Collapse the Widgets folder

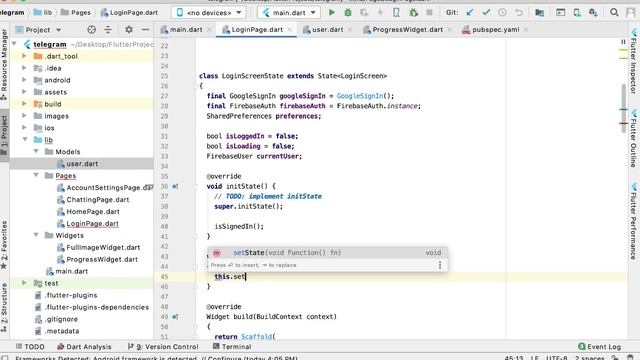[36, 235]
